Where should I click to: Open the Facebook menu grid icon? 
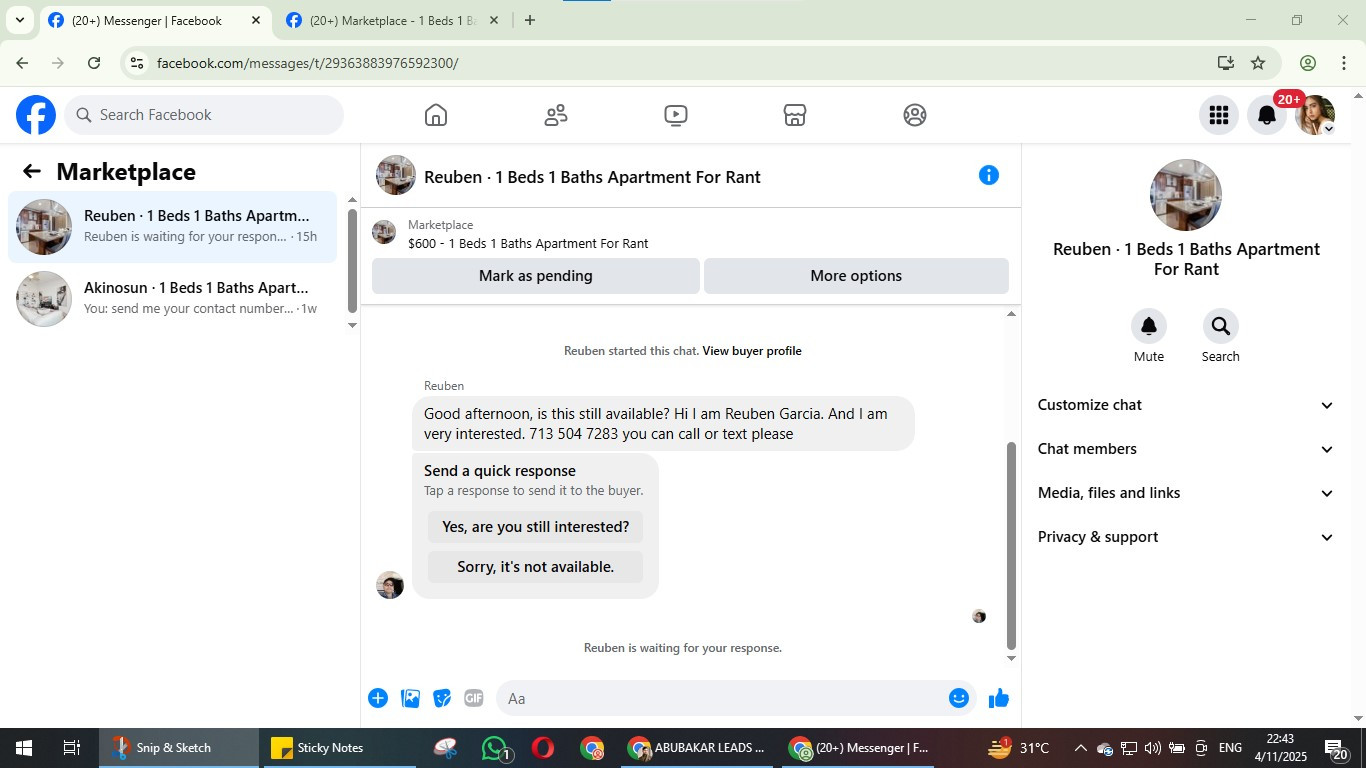point(1218,115)
